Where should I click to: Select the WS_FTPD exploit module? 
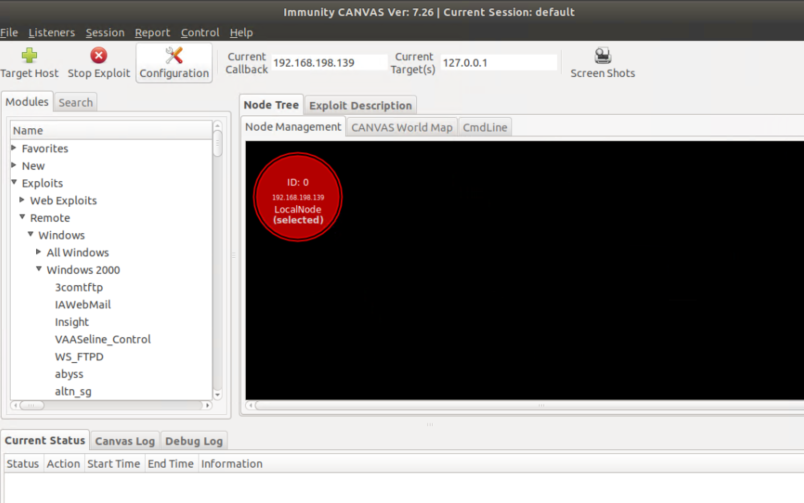point(79,357)
